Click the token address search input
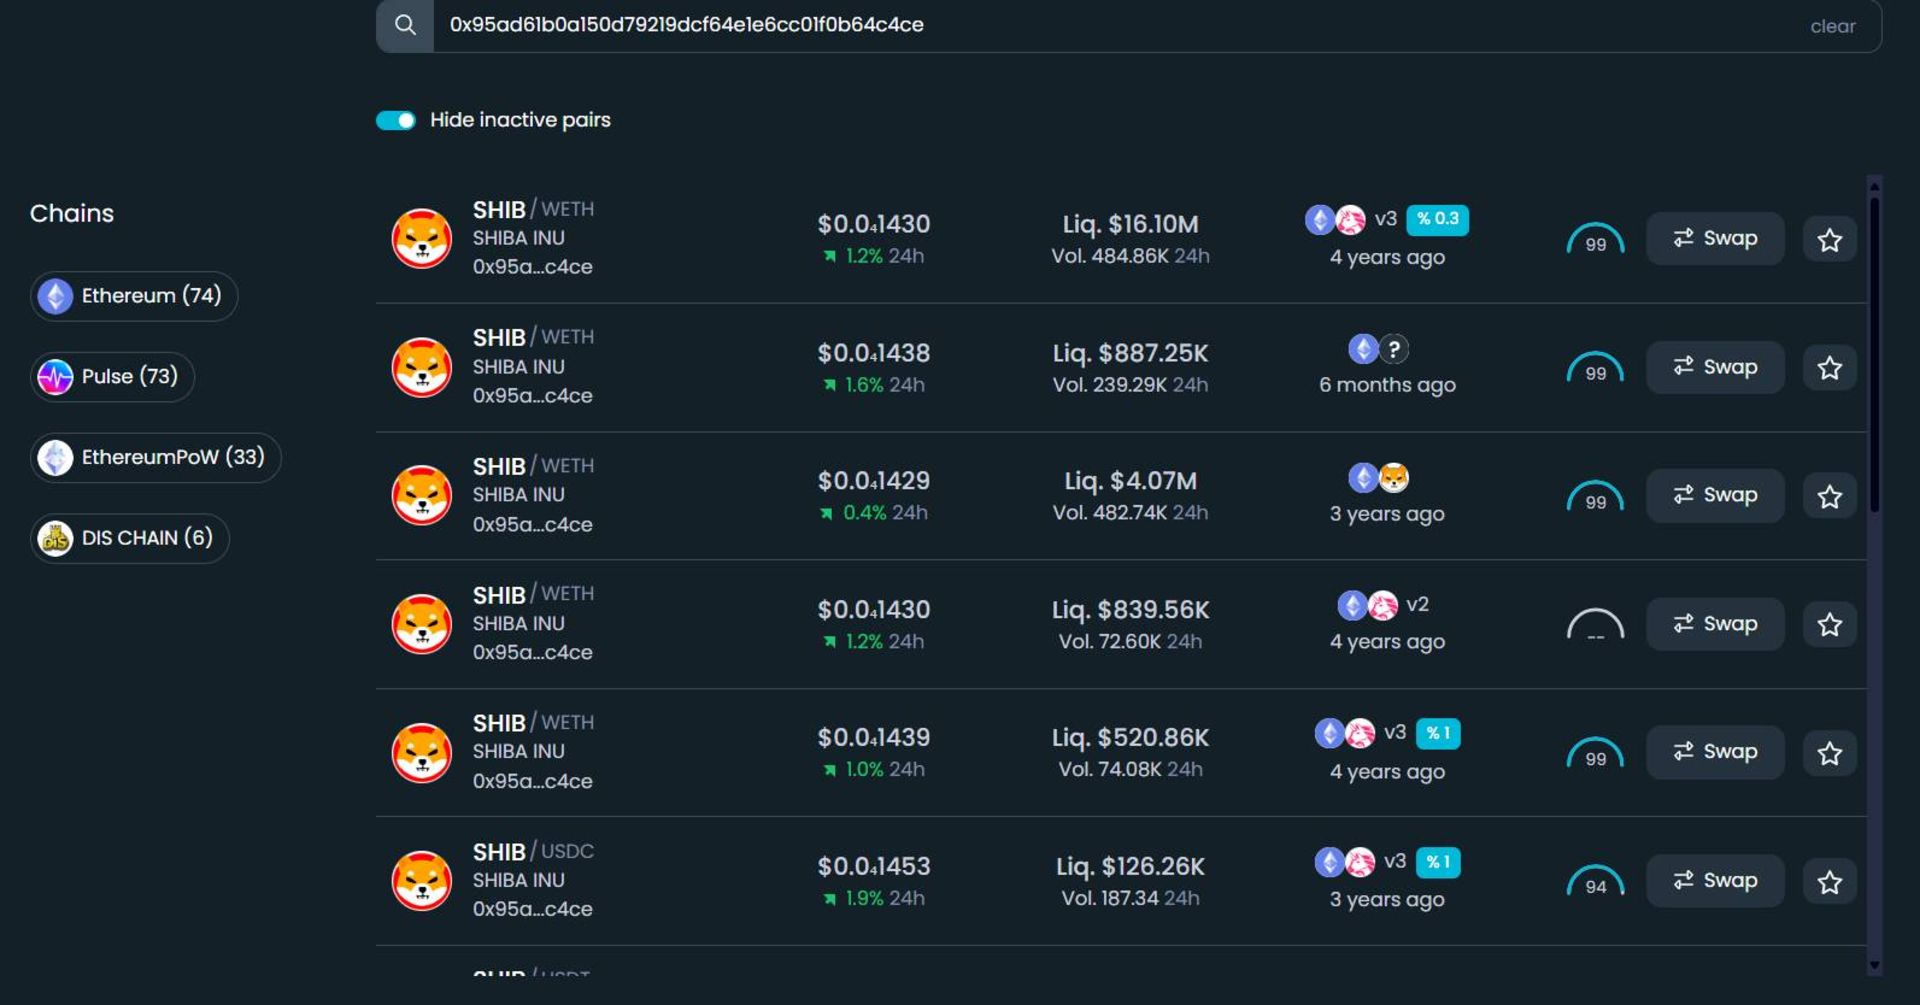Viewport: 1920px width, 1005px height. pyautogui.click(x=1120, y=25)
